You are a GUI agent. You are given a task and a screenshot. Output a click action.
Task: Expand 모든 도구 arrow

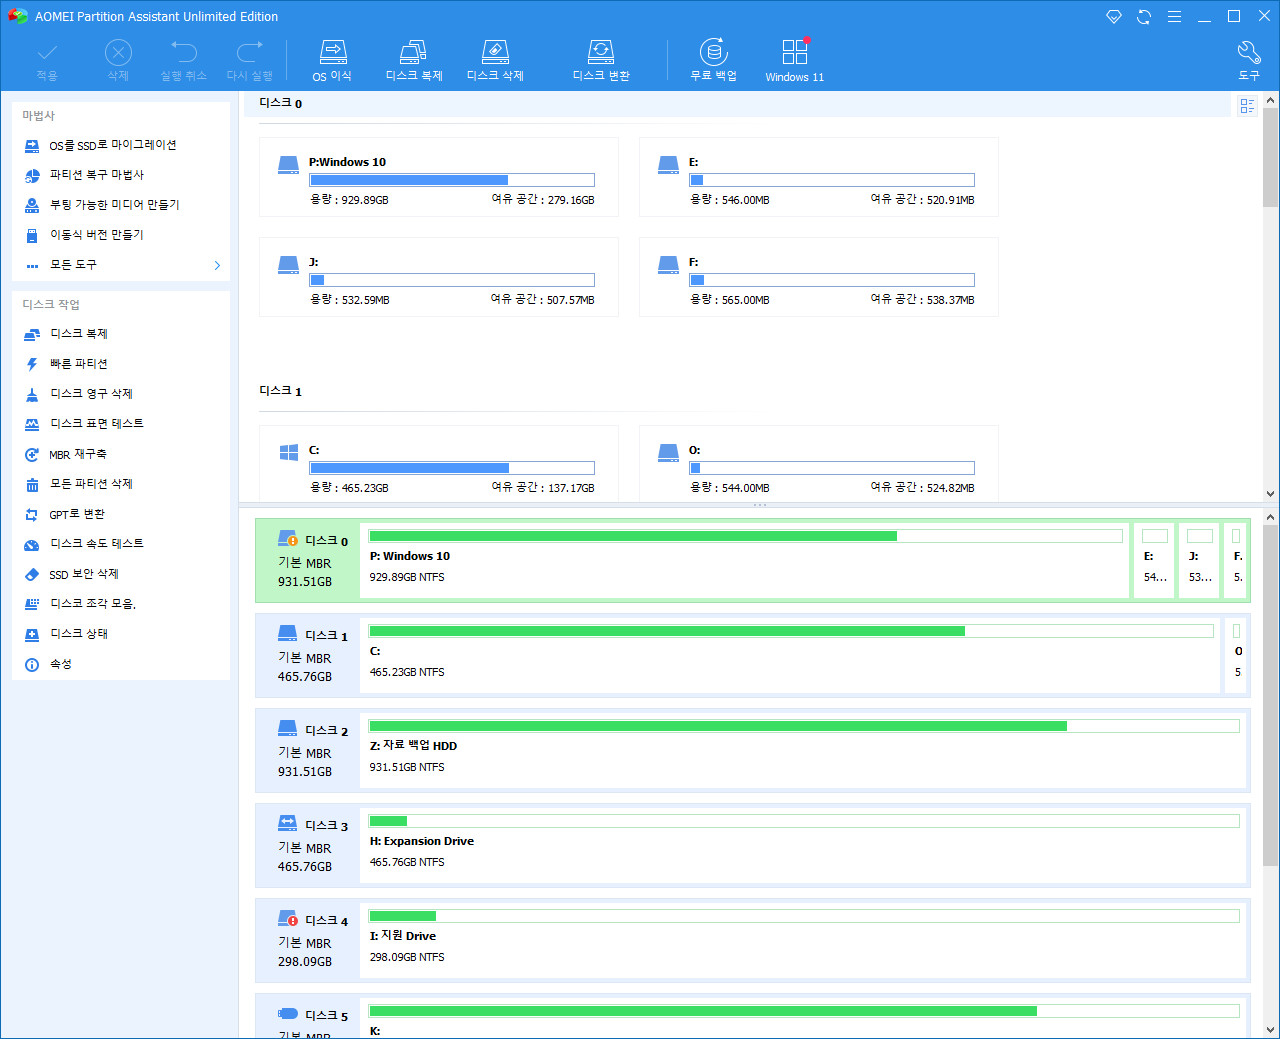click(217, 265)
